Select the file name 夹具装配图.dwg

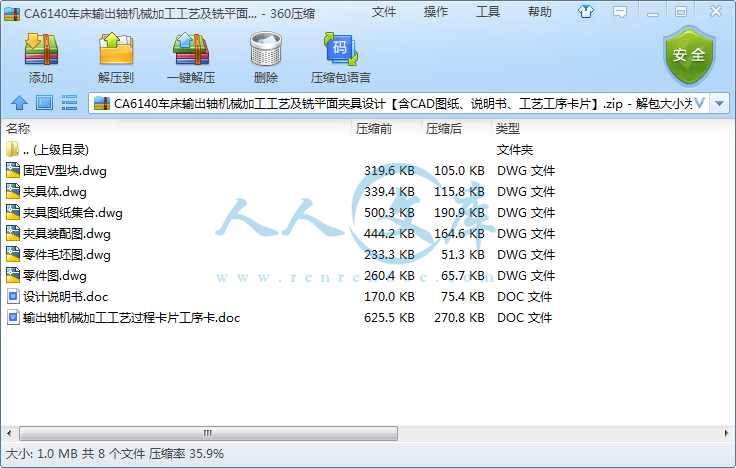coord(67,233)
